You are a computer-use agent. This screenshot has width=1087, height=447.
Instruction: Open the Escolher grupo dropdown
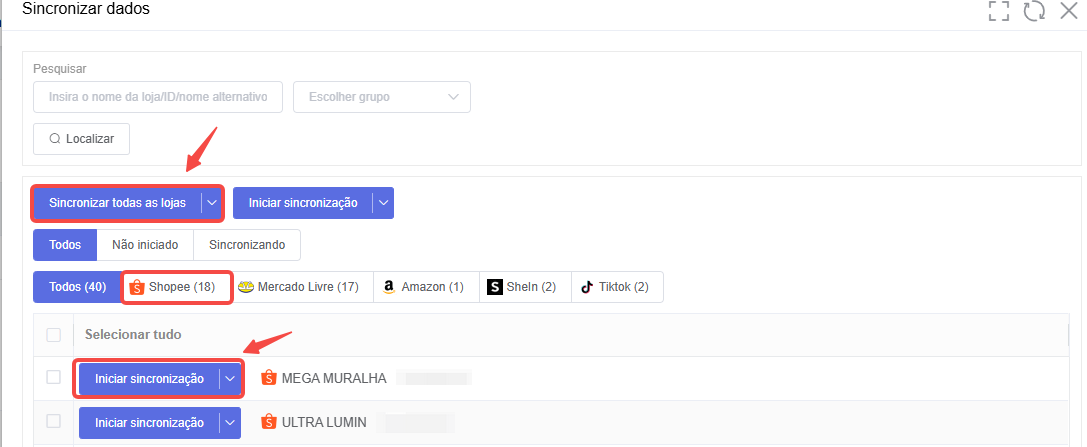point(382,97)
